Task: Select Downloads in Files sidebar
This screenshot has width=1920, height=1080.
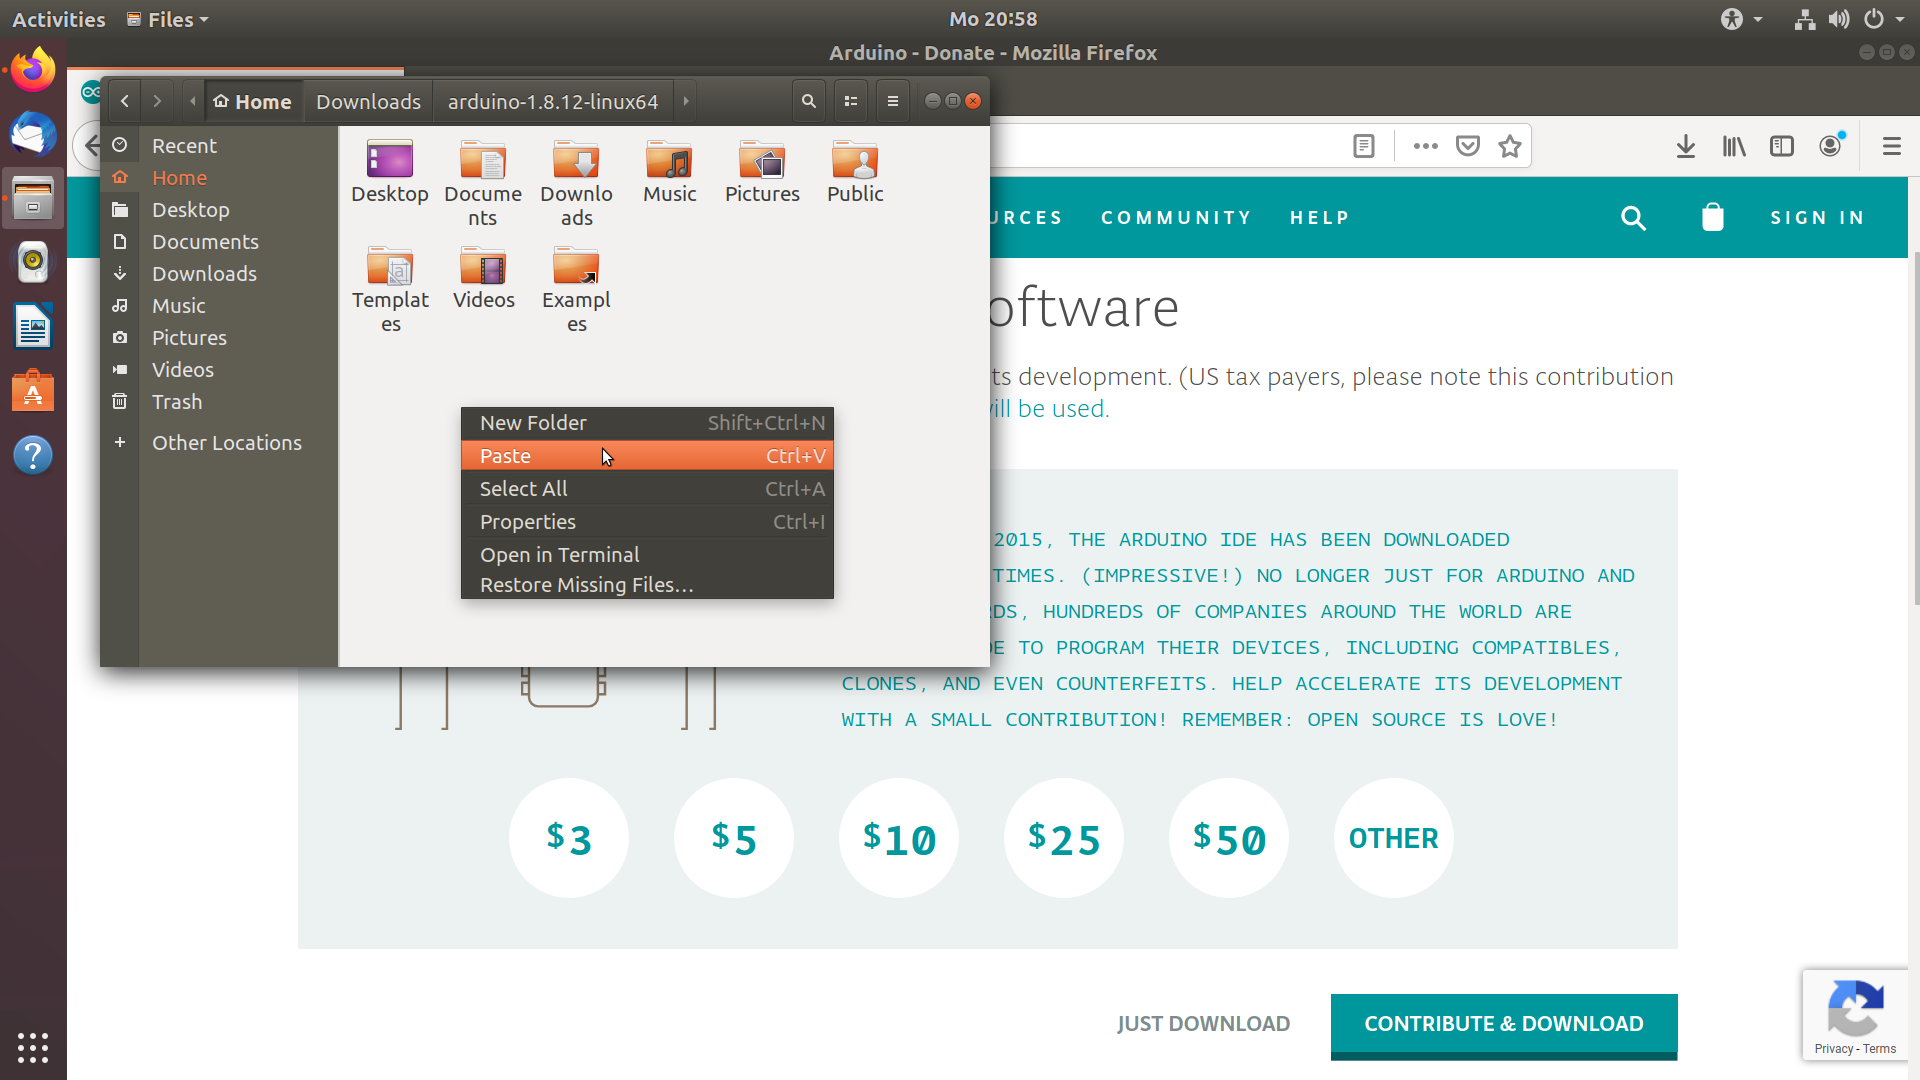Action: 219,273
